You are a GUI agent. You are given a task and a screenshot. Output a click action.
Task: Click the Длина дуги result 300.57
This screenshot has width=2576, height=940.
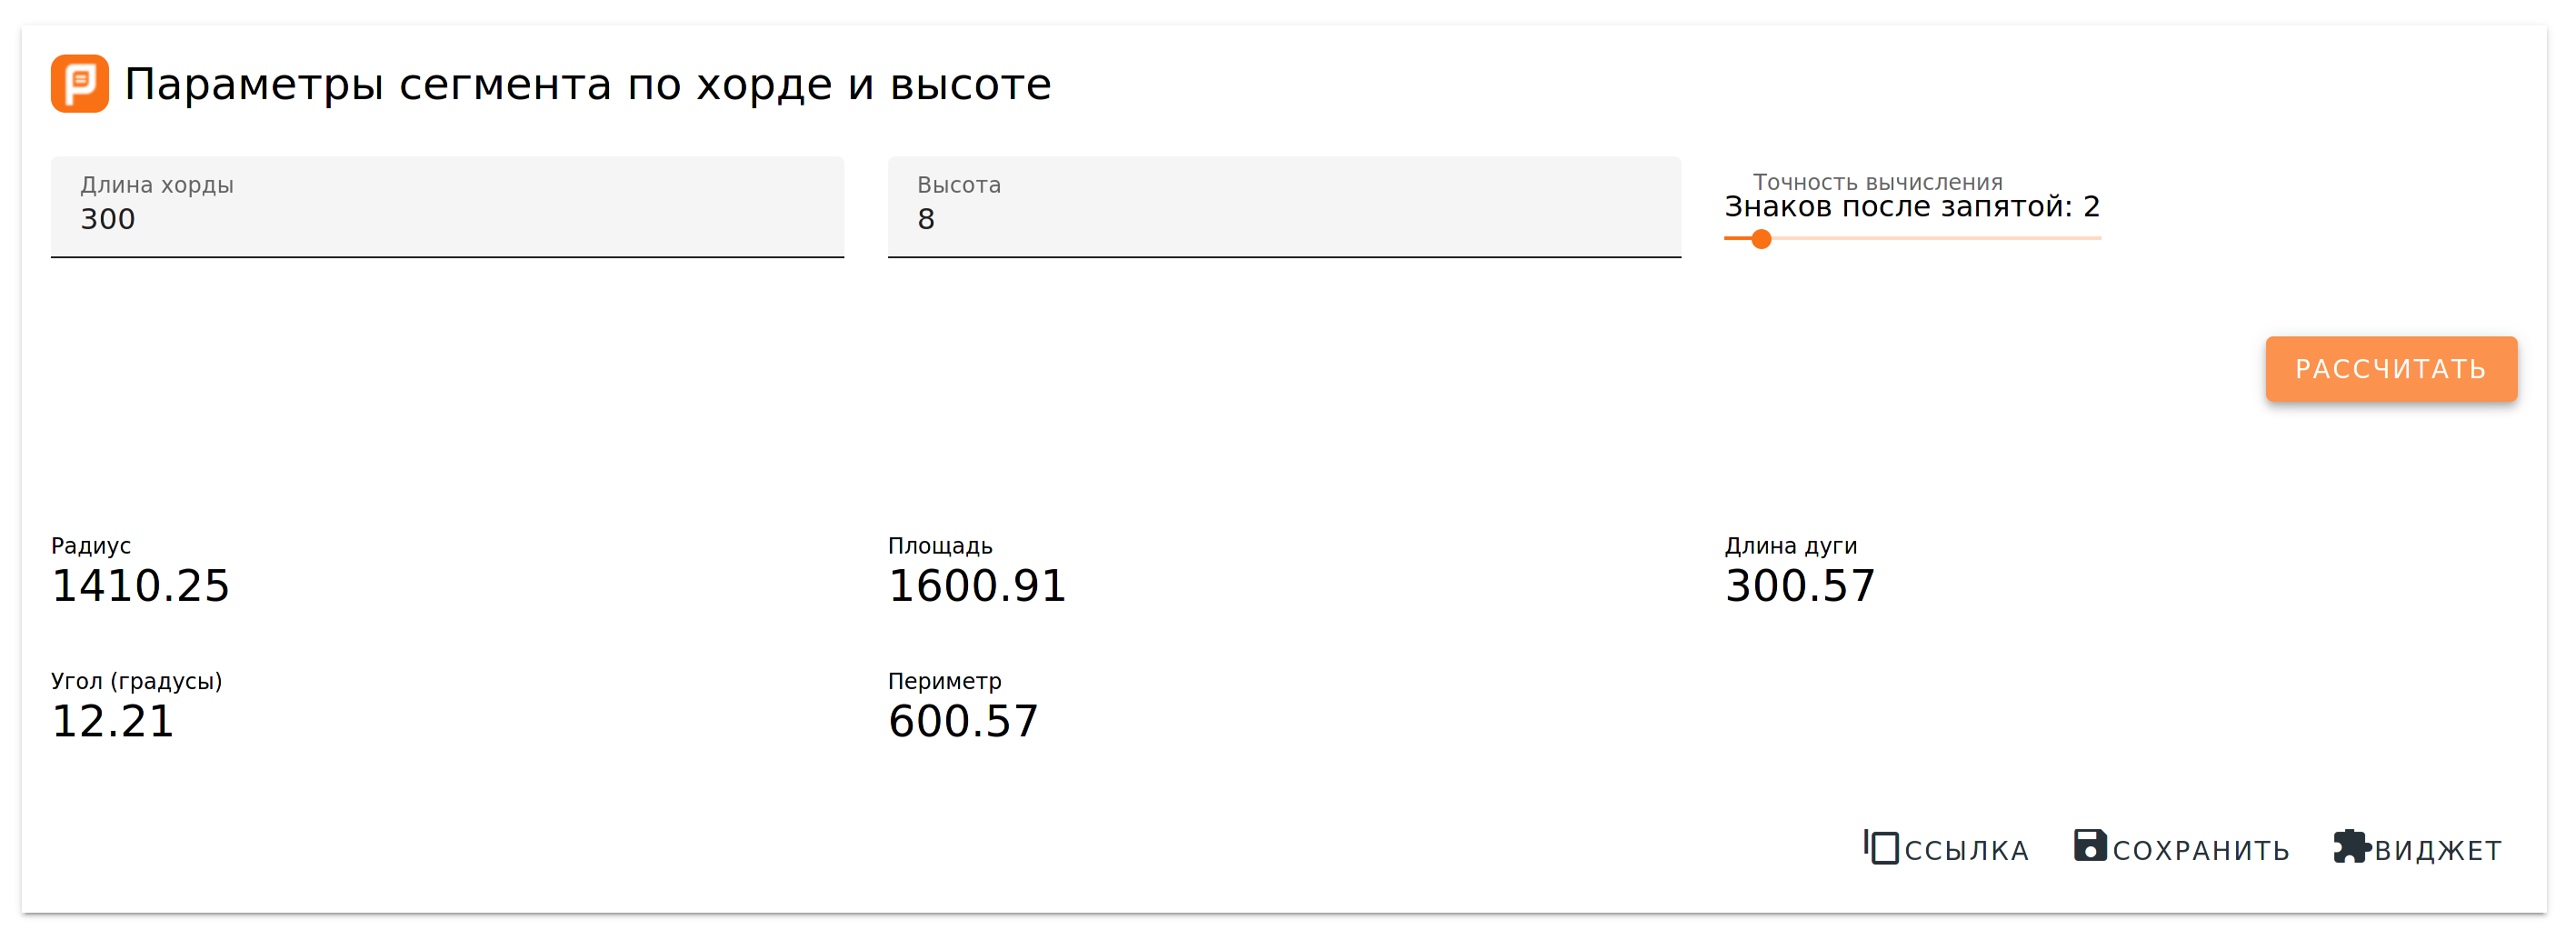pyautogui.click(x=1800, y=586)
